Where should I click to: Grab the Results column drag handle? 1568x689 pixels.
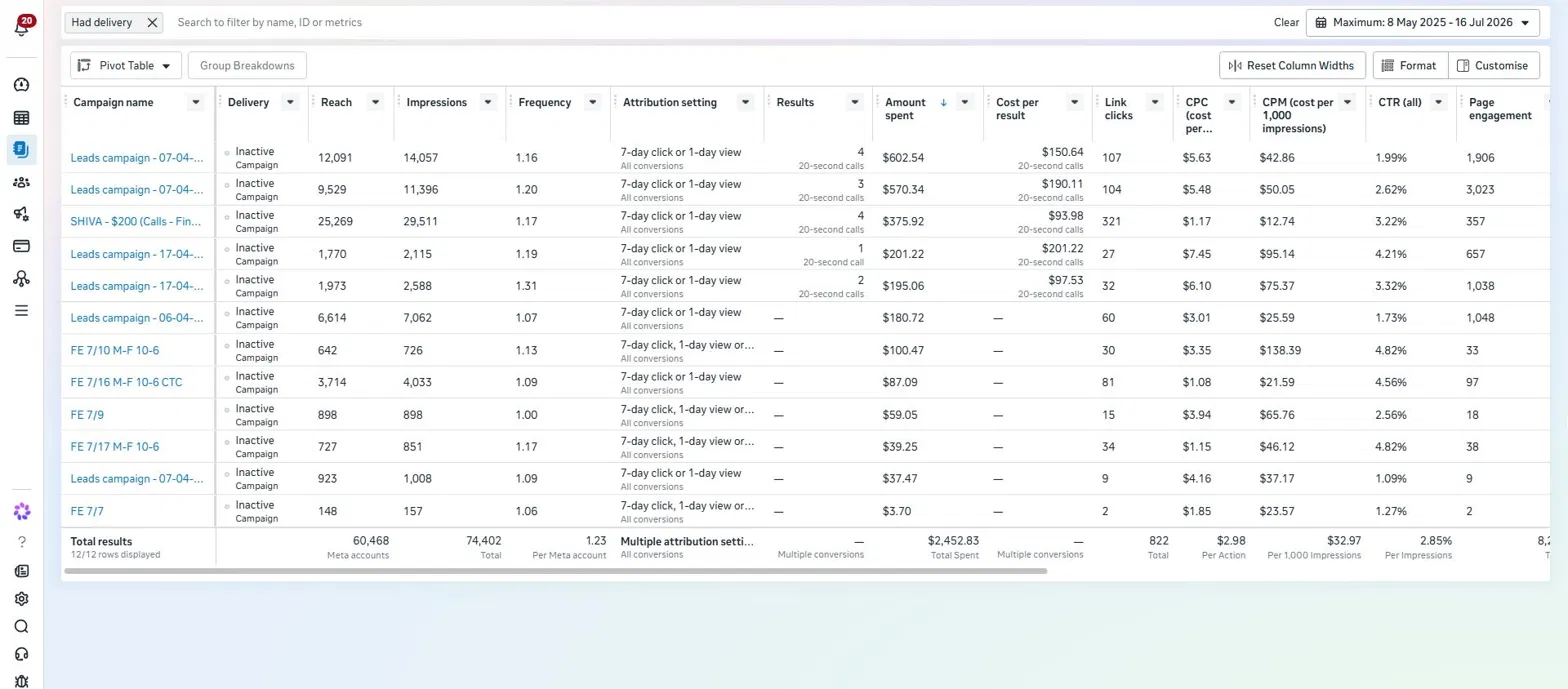[769, 102]
